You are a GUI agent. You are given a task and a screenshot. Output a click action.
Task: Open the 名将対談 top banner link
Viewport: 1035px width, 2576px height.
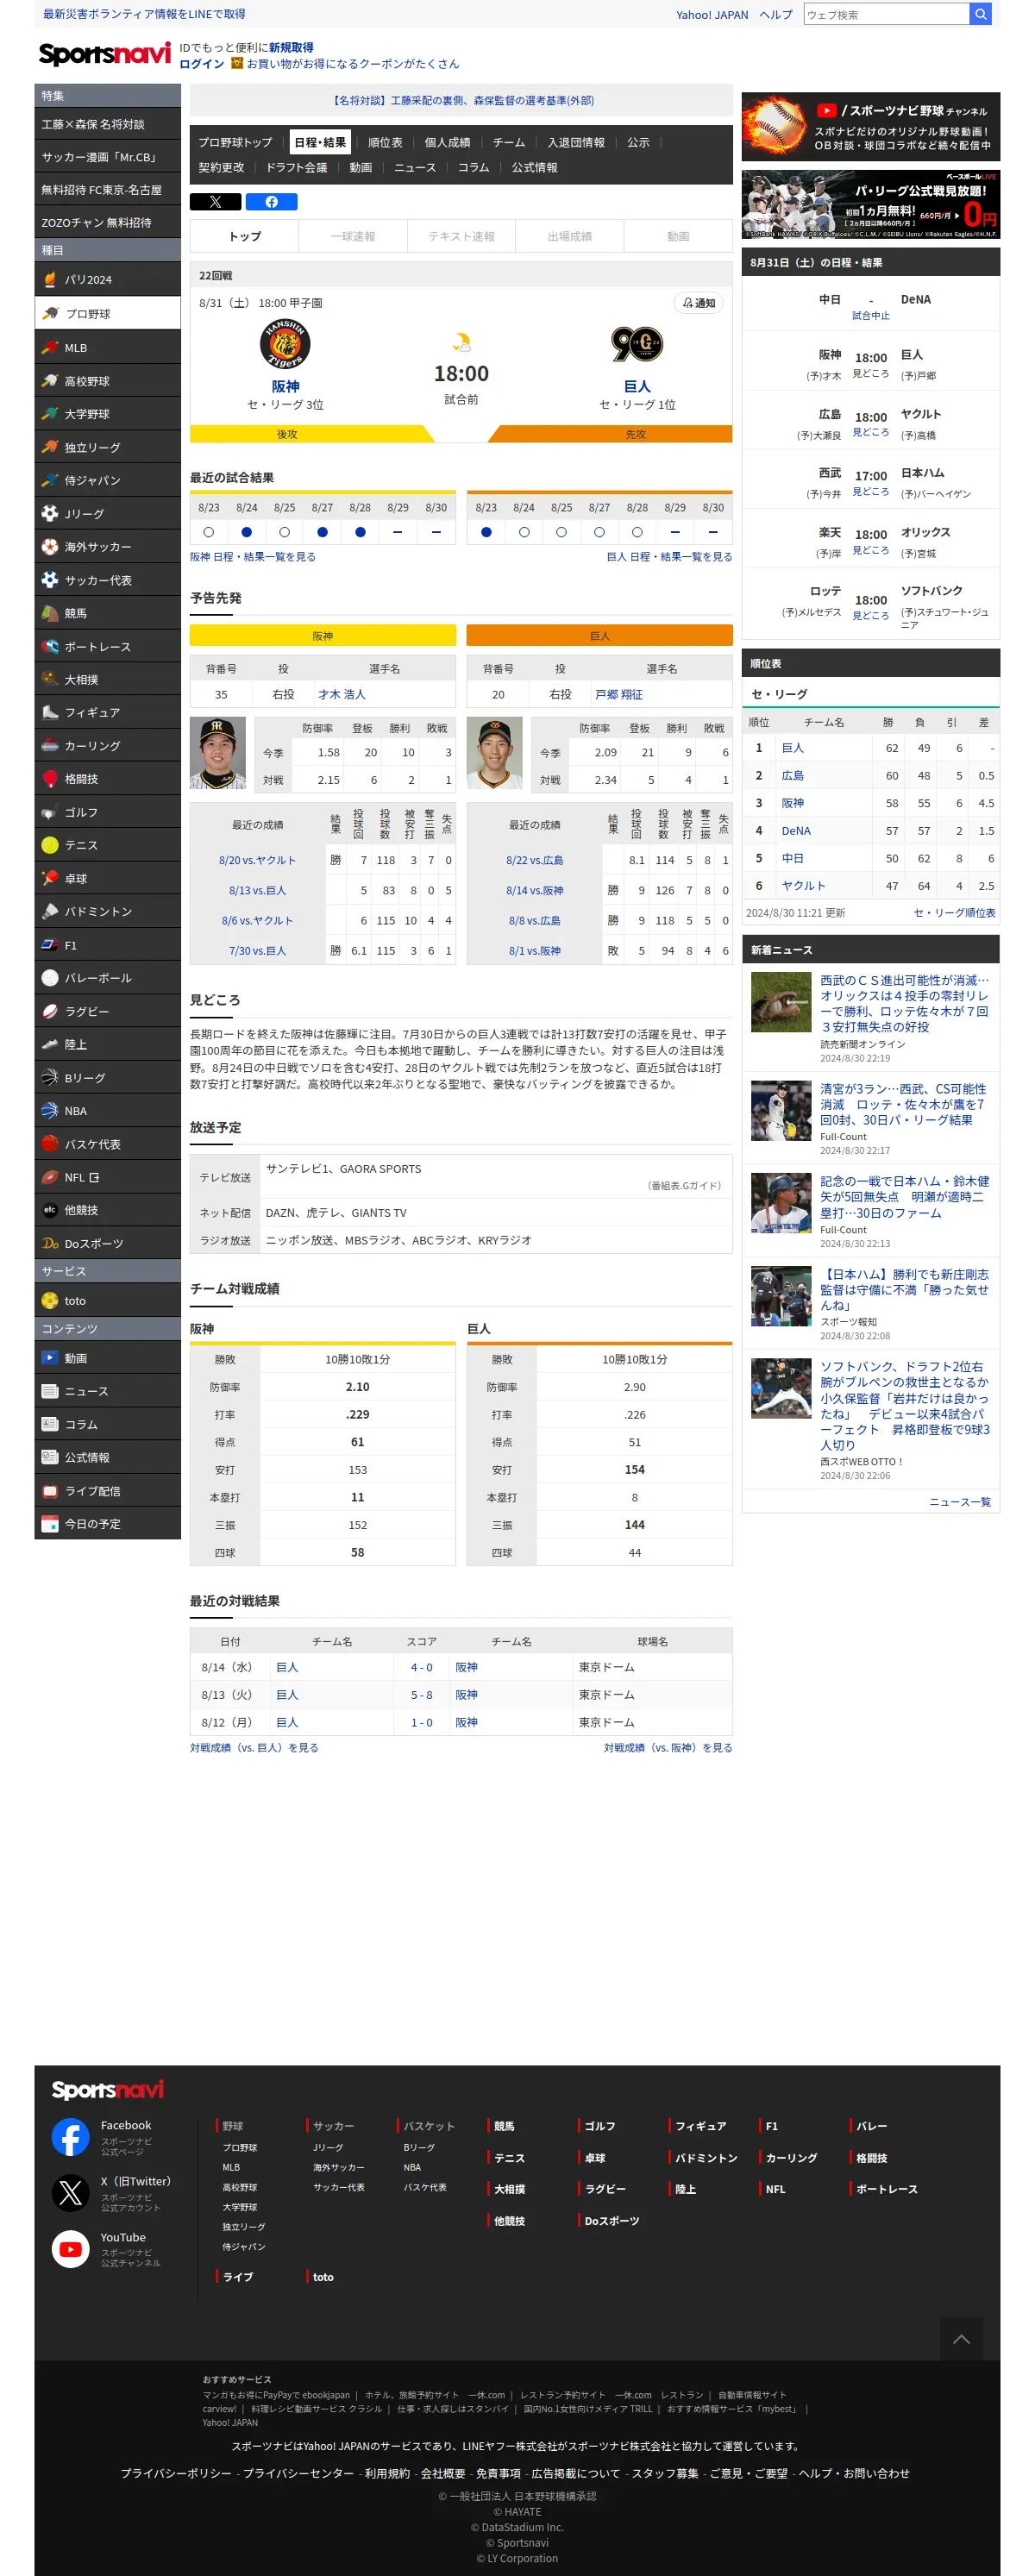point(462,100)
